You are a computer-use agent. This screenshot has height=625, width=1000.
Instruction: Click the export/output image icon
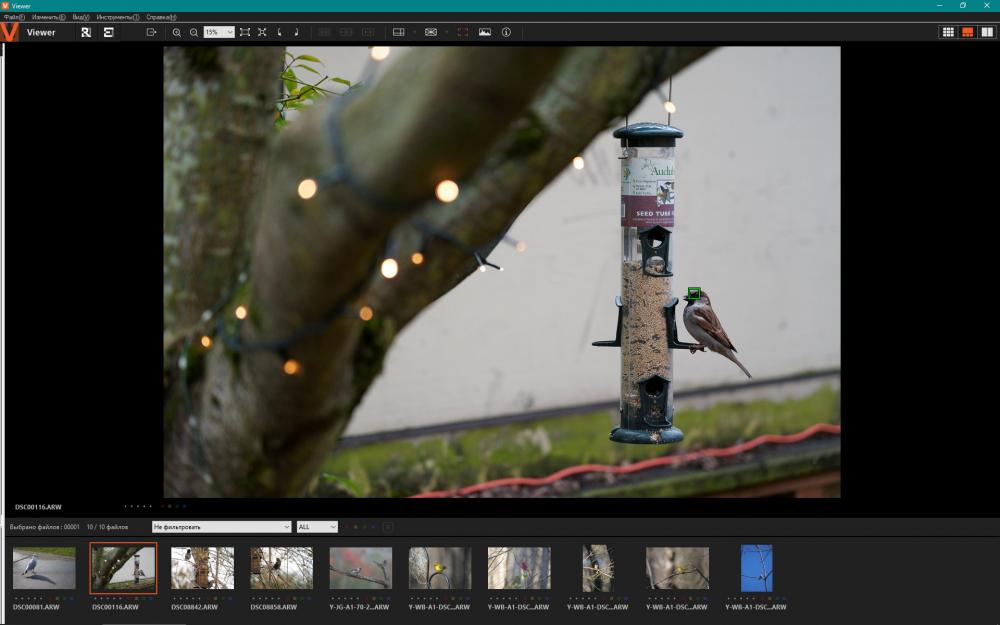pos(151,32)
